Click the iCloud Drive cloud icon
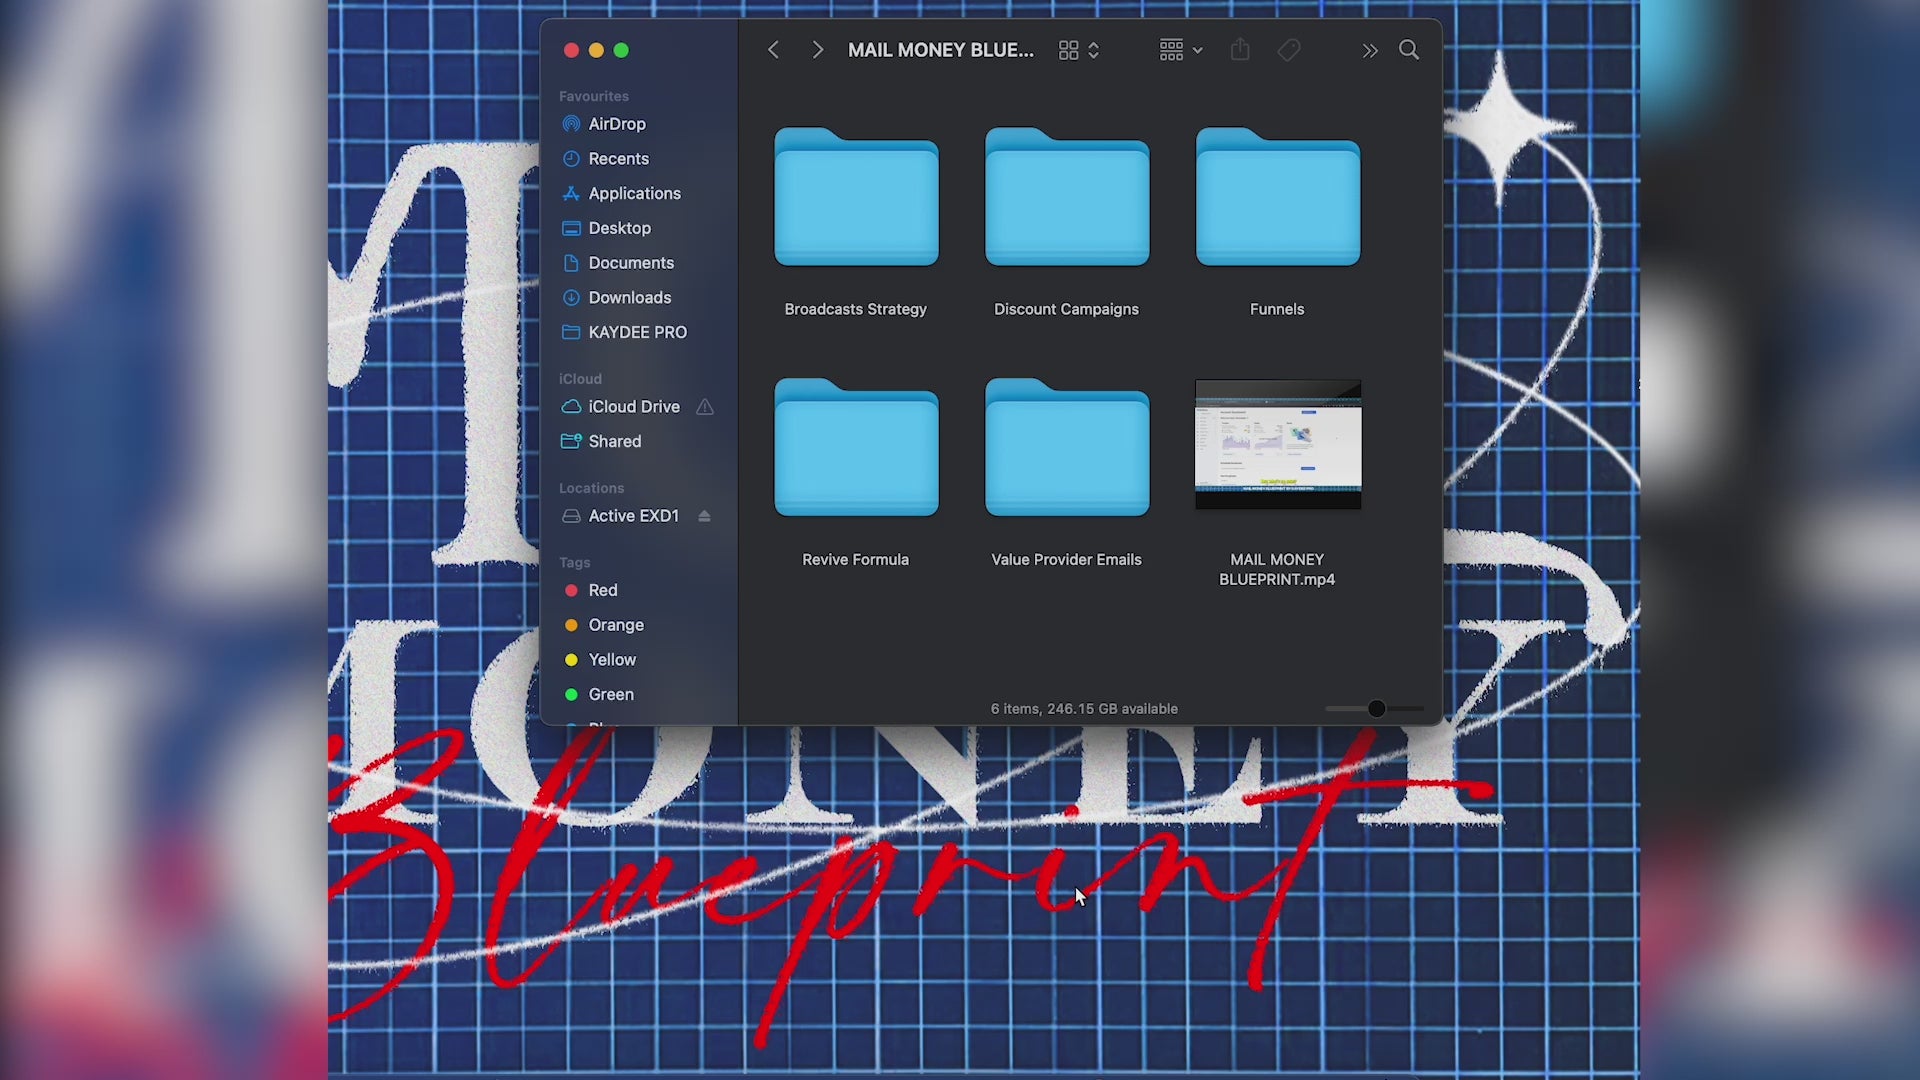Image resolution: width=1920 pixels, height=1080 pixels. [x=571, y=407]
